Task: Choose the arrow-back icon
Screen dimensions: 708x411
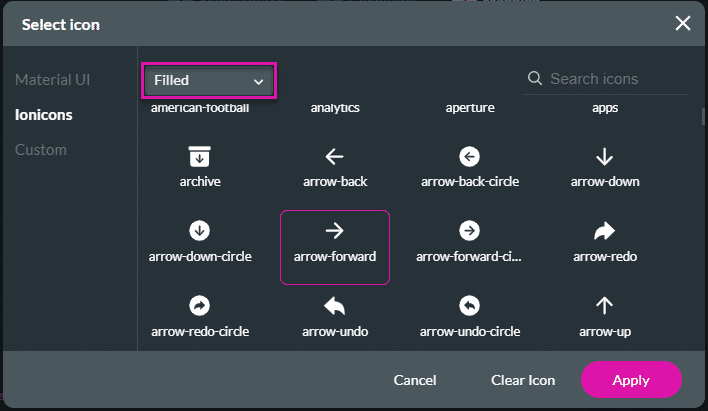Action: (335, 165)
